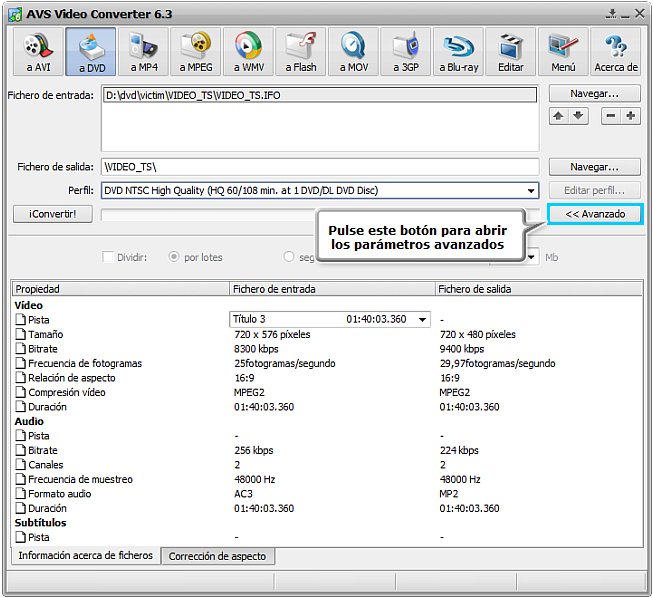Click the 'Fichero de entrada' column header
Screen dimensions: 653x598
[332, 289]
